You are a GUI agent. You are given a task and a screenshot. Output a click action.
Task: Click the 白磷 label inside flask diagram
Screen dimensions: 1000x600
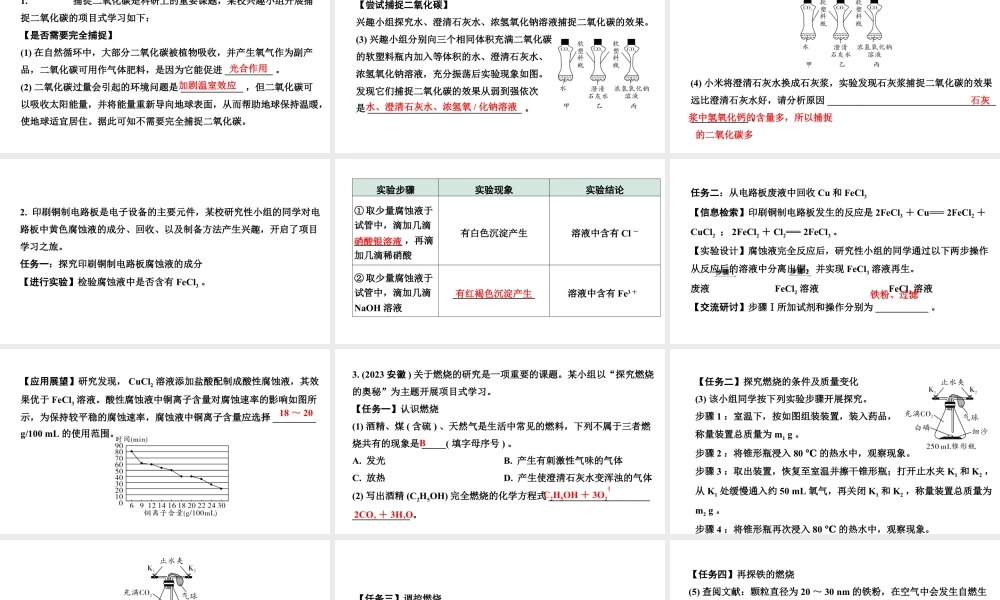[x=920, y=427]
